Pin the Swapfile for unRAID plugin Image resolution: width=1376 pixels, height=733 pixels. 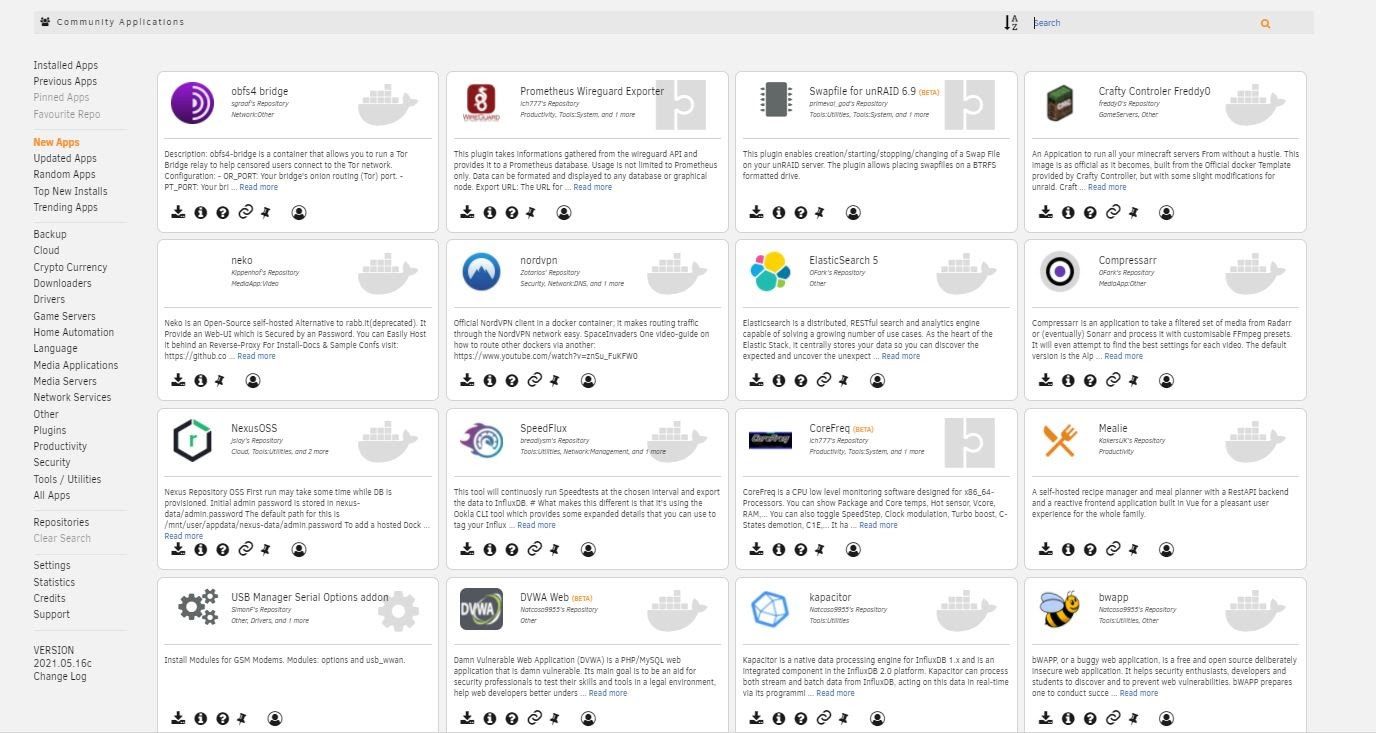point(822,213)
